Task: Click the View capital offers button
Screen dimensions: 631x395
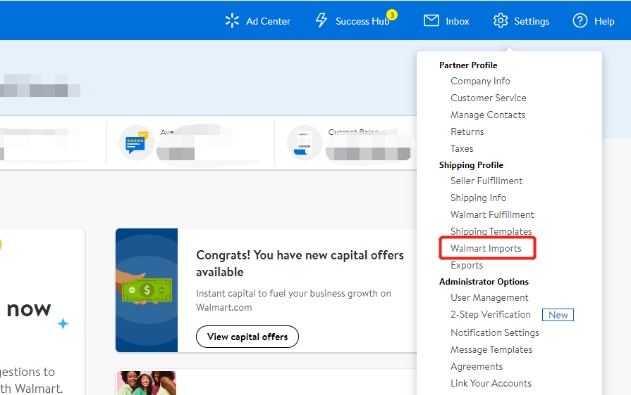Action: coord(247,337)
